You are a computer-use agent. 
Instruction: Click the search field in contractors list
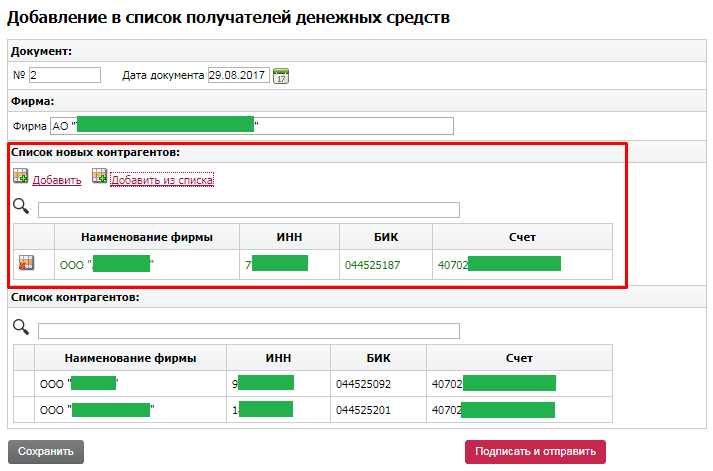(x=248, y=331)
